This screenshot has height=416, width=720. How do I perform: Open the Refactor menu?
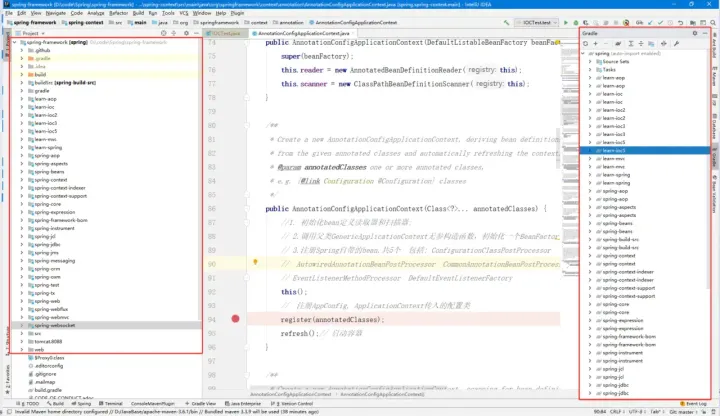tap(118, 13)
